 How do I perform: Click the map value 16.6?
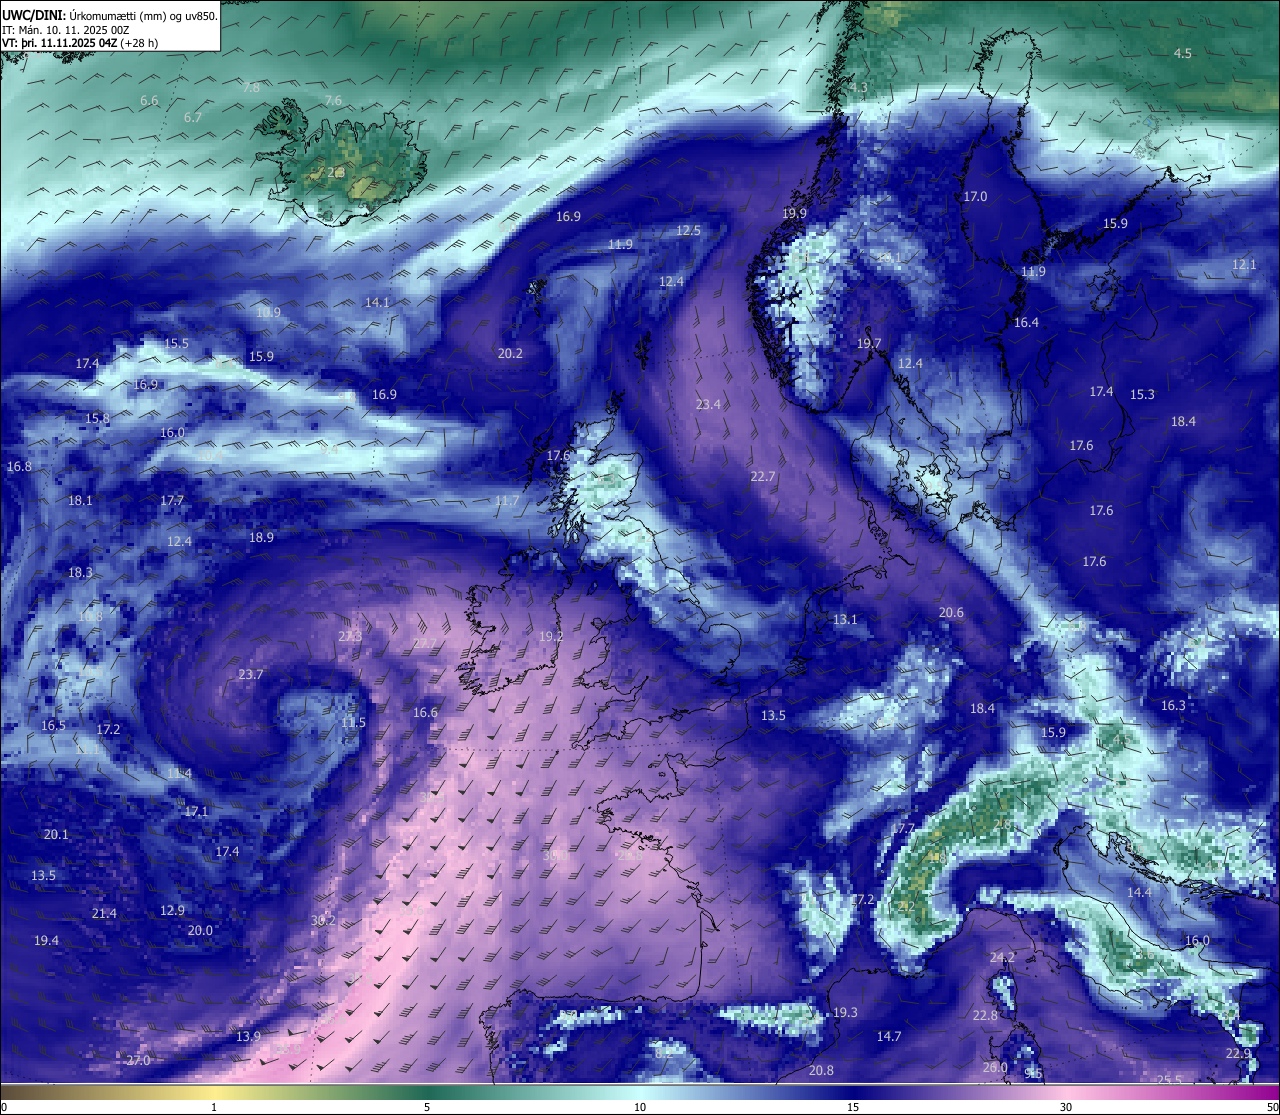425,712
